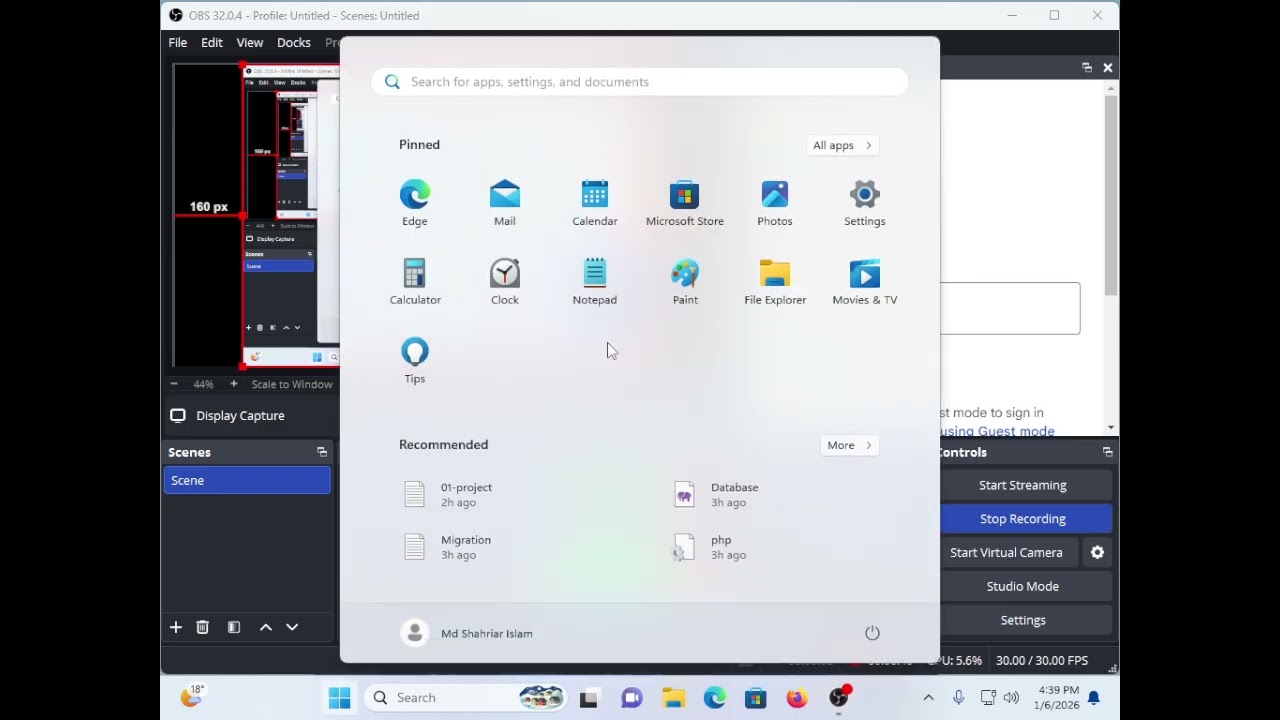The width and height of the screenshot is (1280, 720).
Task: Open scene filters in OBS Scenes dock
Action: point(234,627)
